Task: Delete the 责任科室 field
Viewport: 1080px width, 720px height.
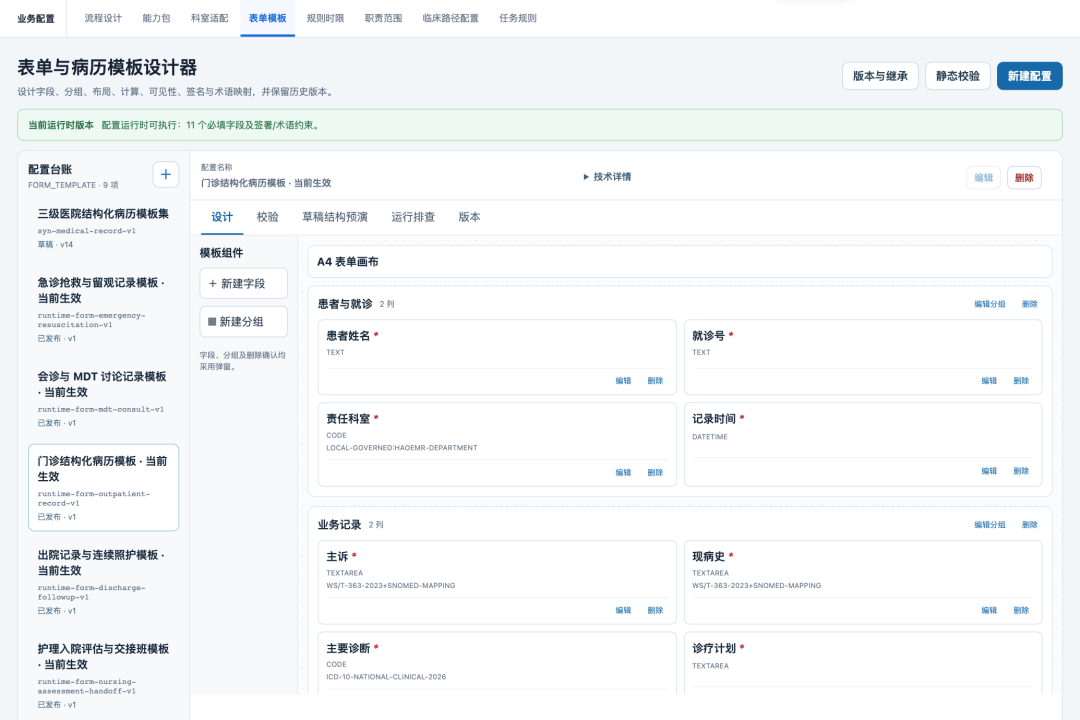Action: (x=655, y=473)
